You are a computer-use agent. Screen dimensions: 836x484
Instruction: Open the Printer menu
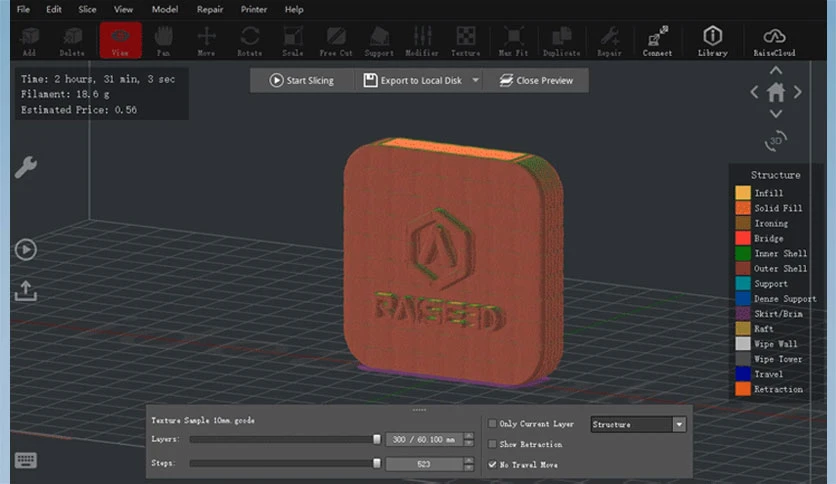pos(254,9)
